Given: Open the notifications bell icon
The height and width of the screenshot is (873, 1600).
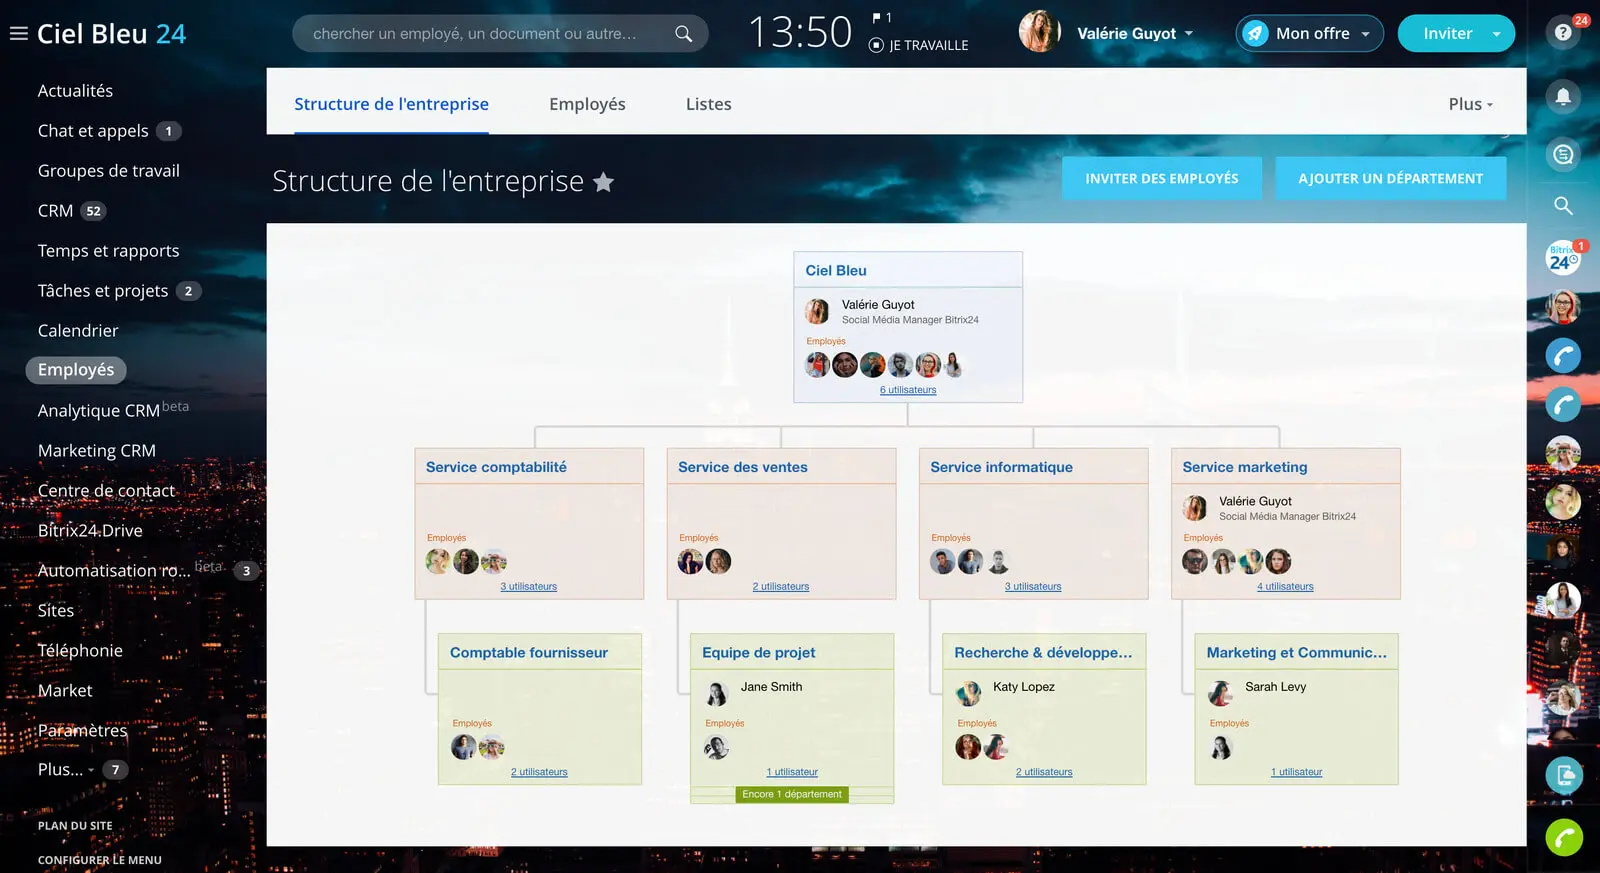Looking at the screenshot, I should 1563,96.
